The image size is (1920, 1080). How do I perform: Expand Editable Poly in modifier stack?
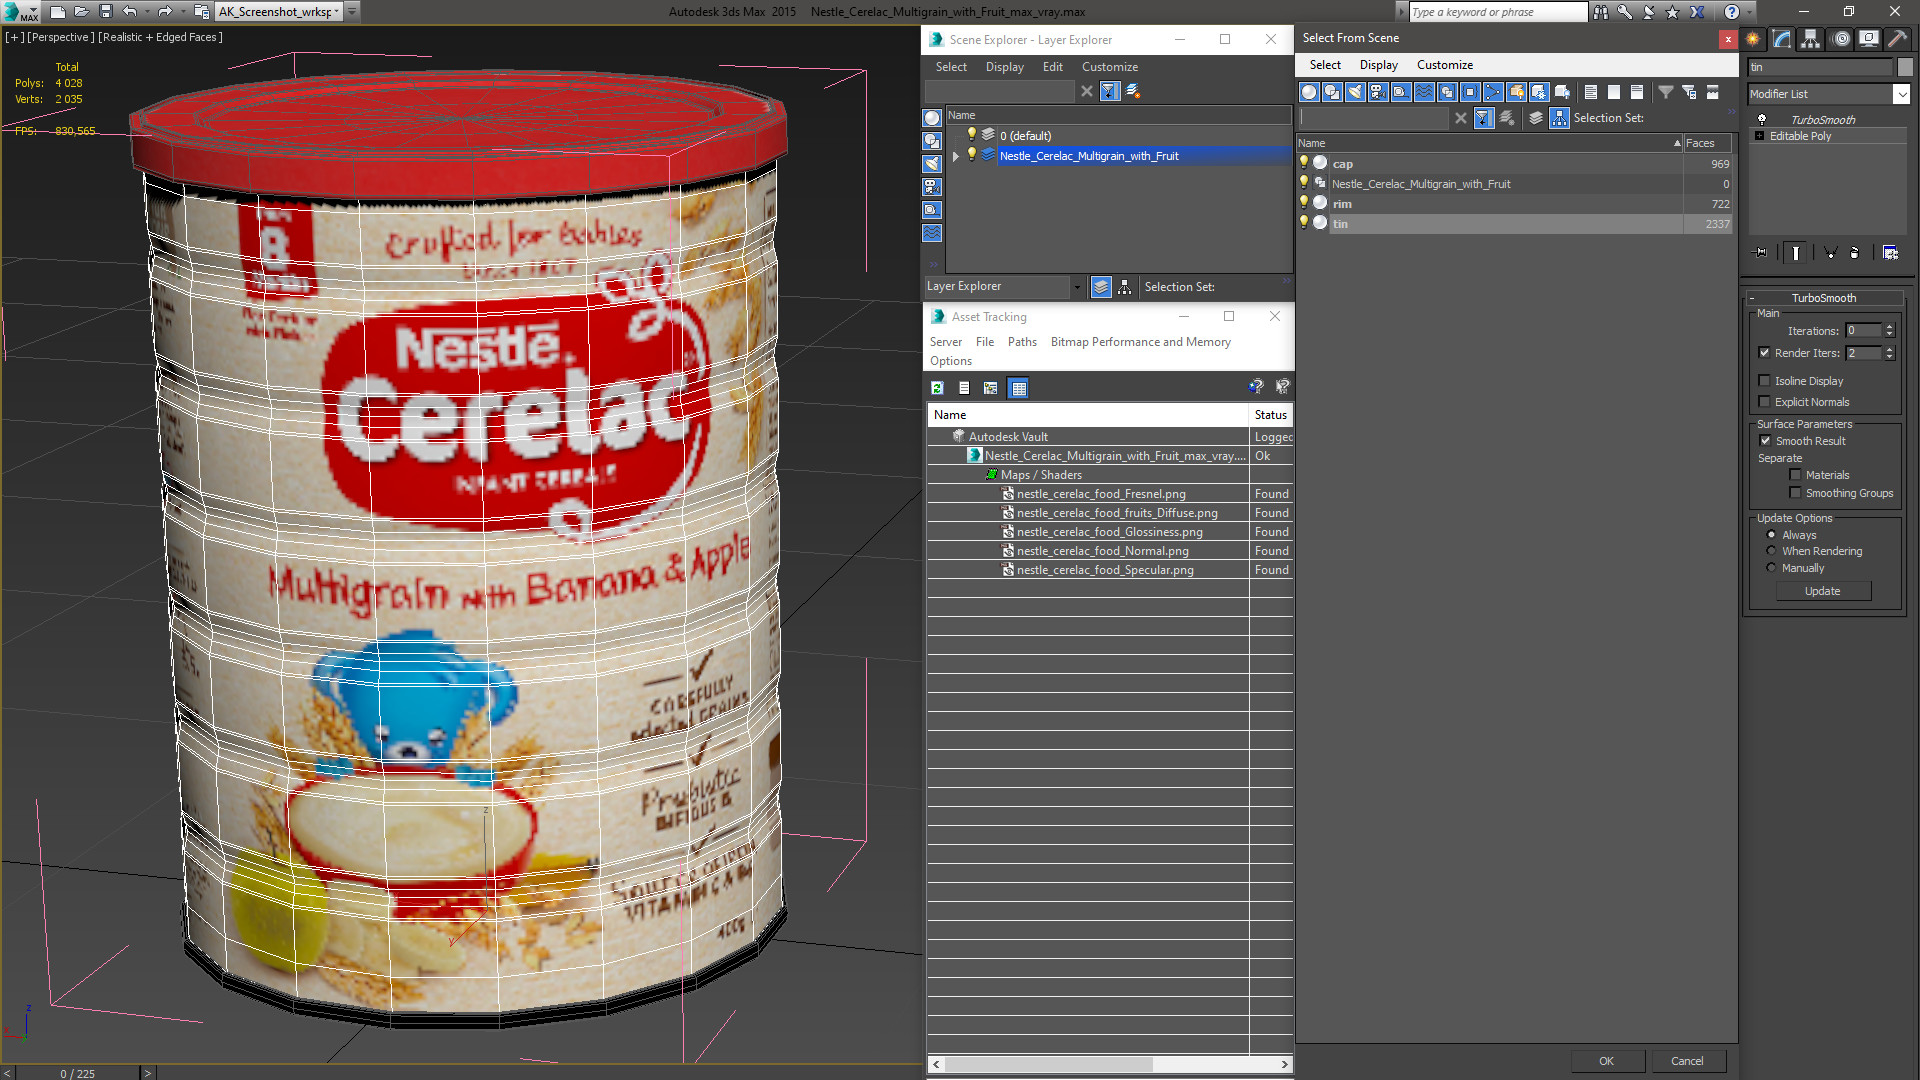pyautogui.click(x=1760, y=136)
